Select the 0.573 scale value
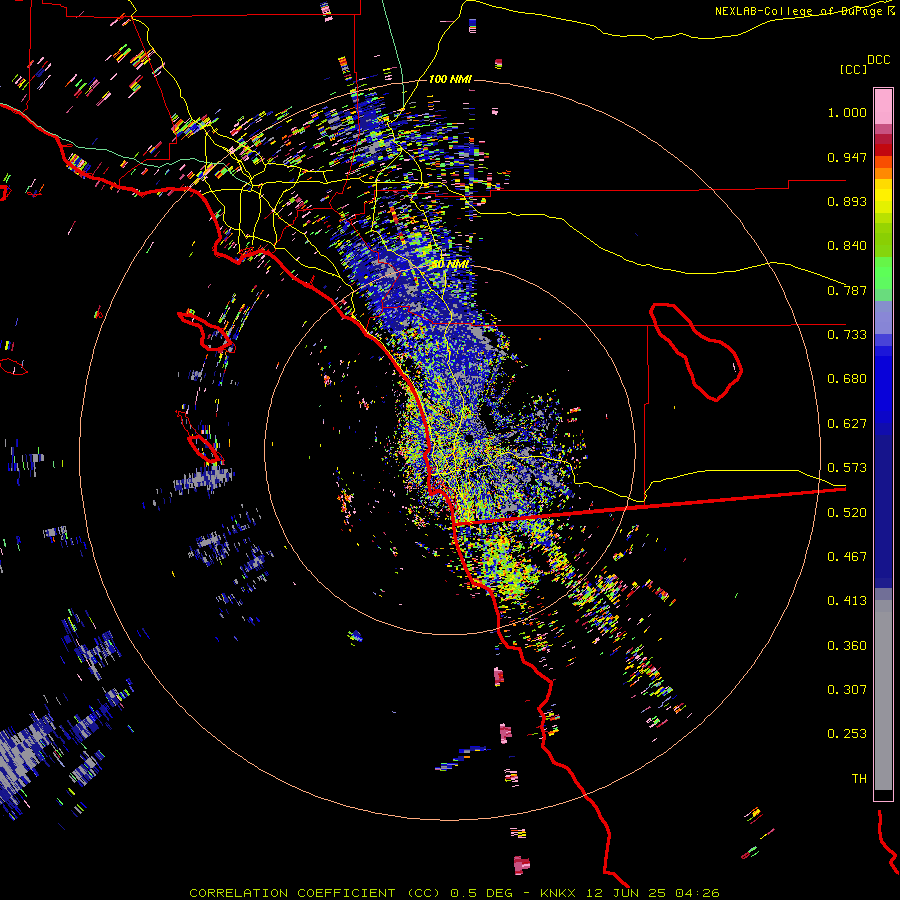The width and height of the screenshot is (900, 900). pyautogui.click(x=847, y=468)
